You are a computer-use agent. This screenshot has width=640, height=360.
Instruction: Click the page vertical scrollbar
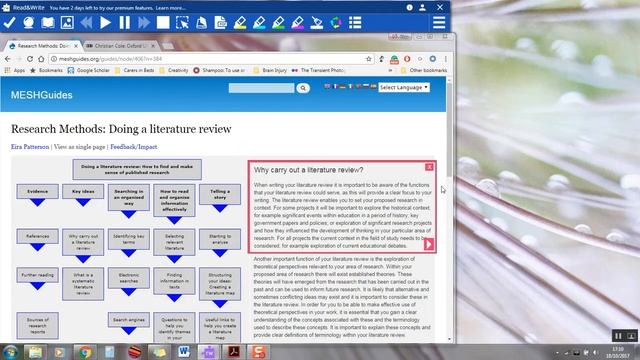[449, 130]
